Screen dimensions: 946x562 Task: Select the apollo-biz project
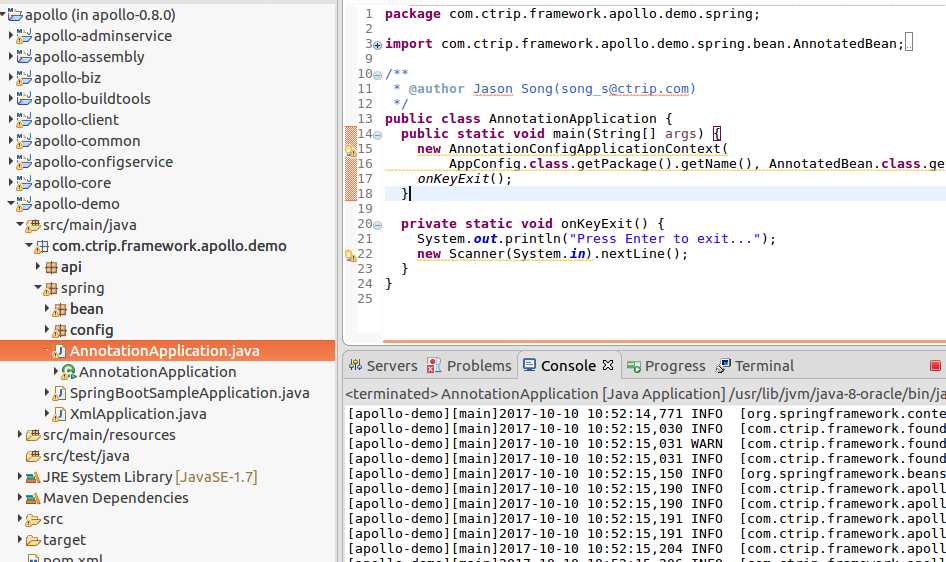(67, 78)
